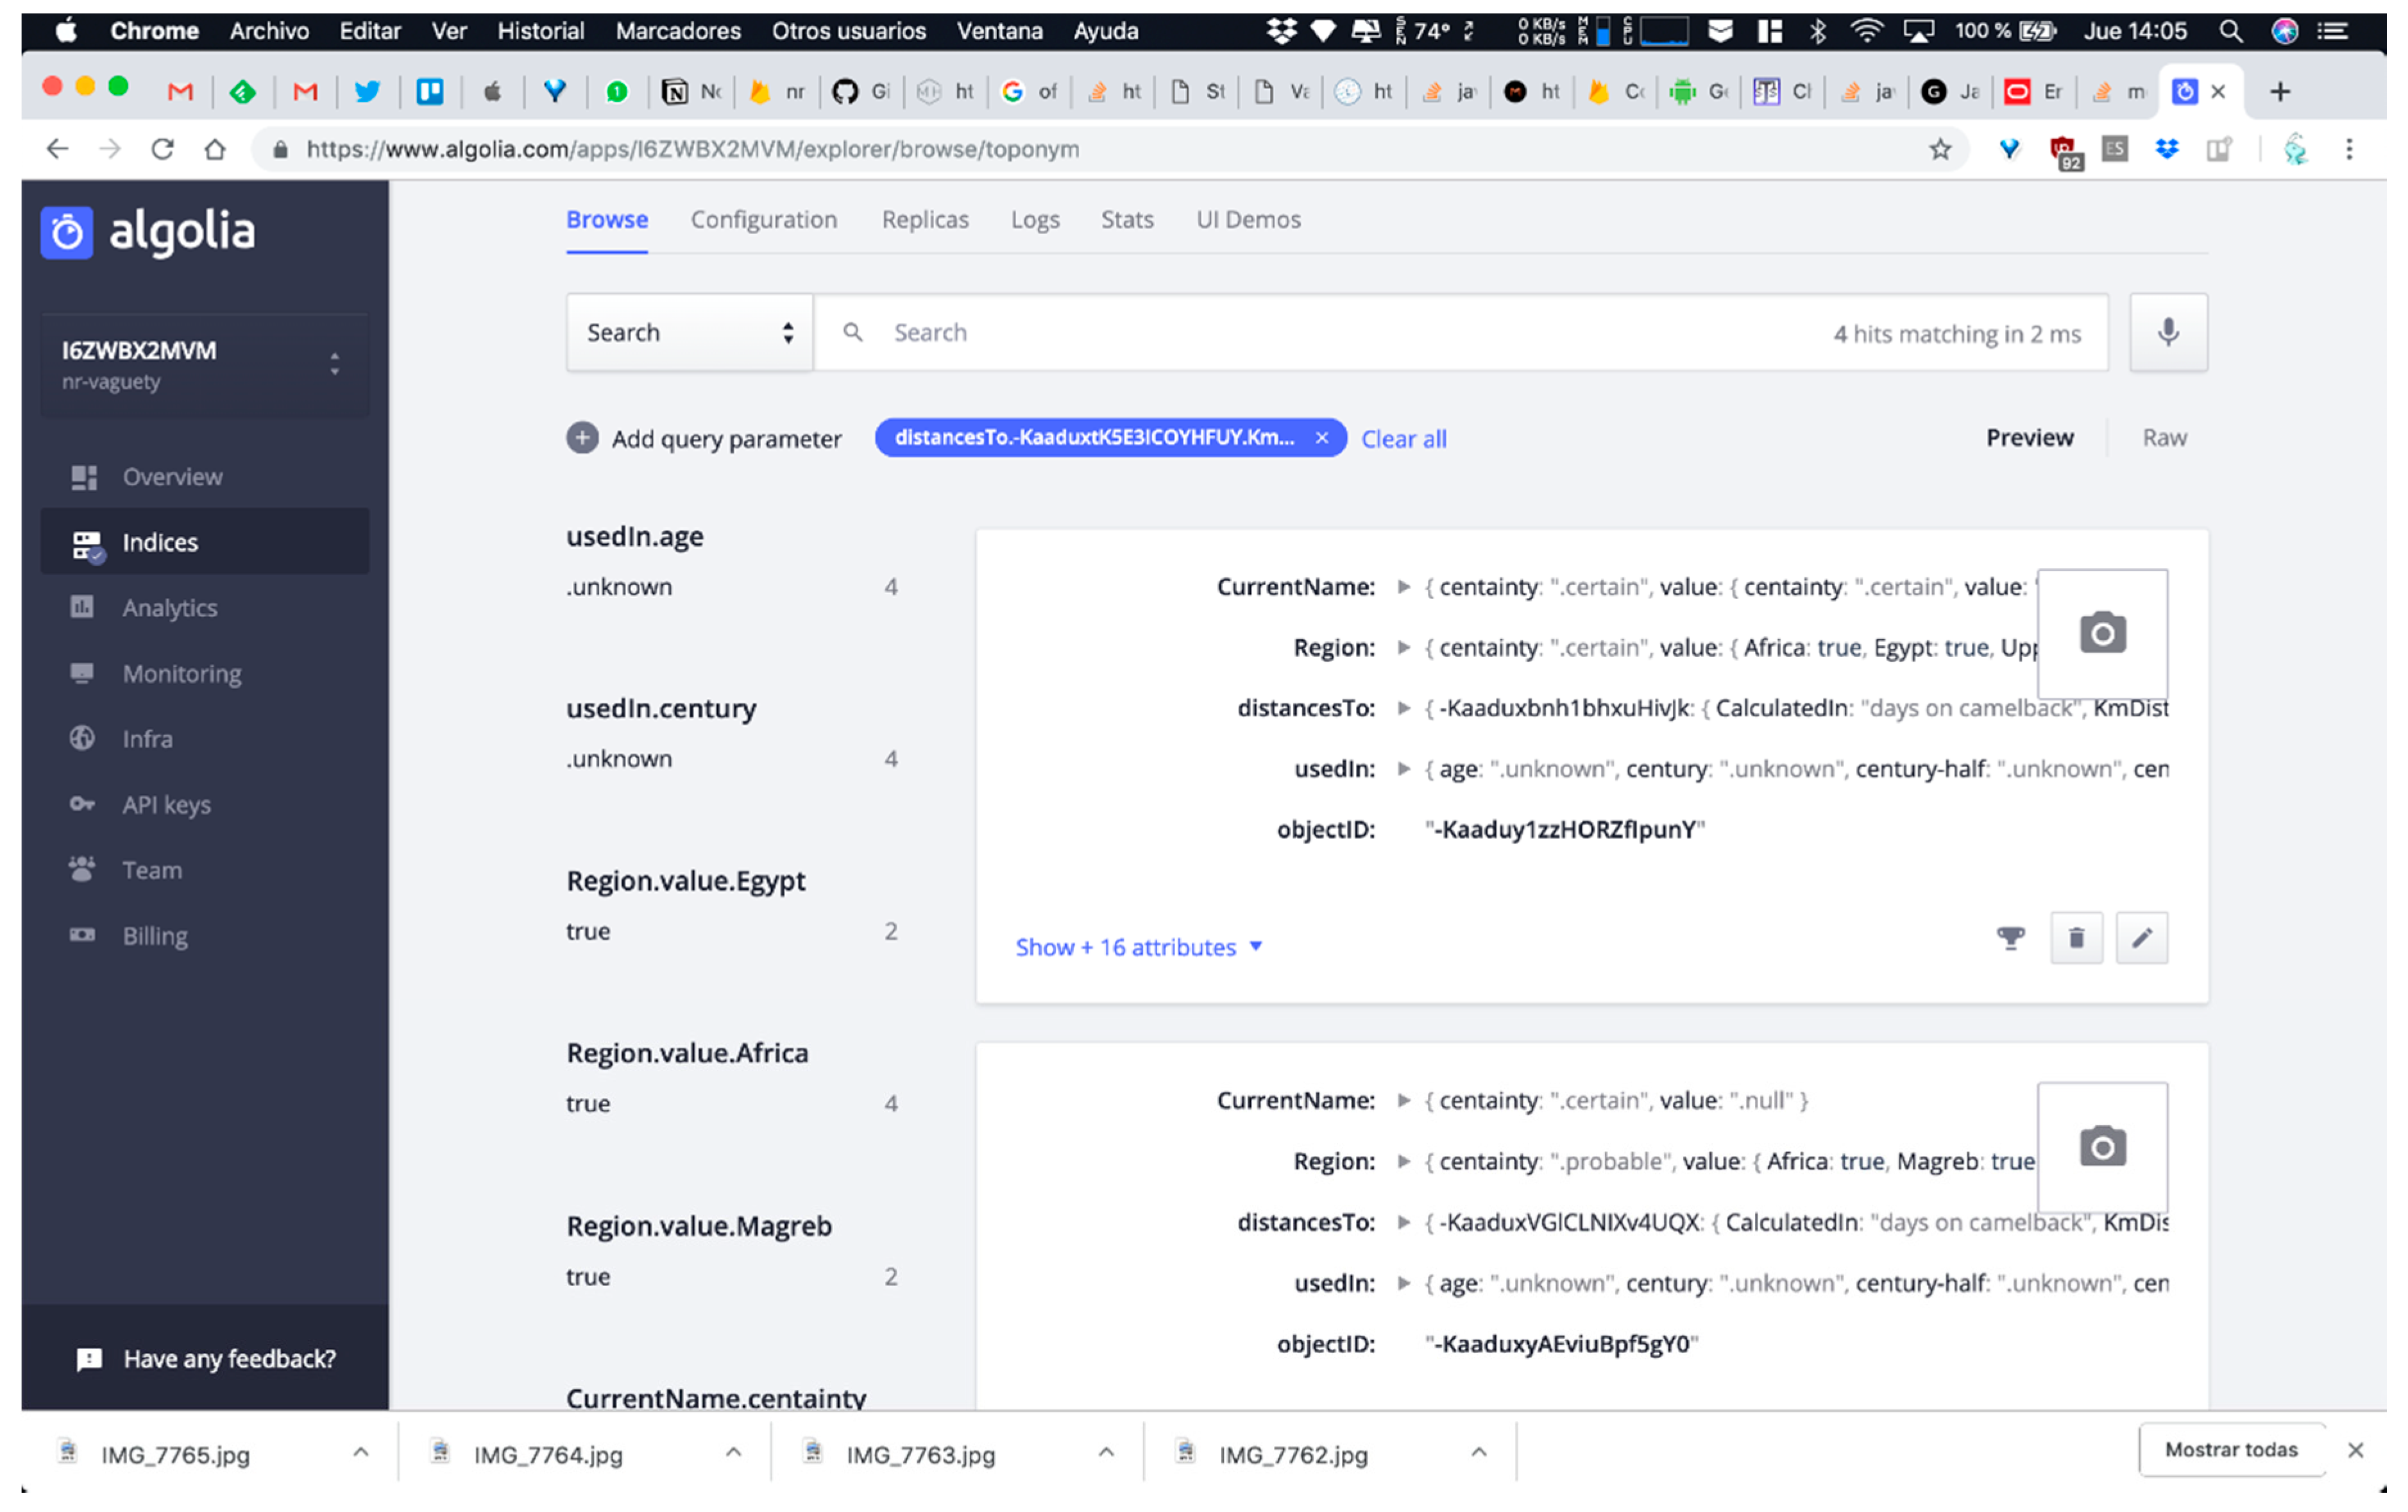This screenshot has width=2408, height=1512.
Task: Click the plus Add query parameter icon
Action: tap(582, 438)
